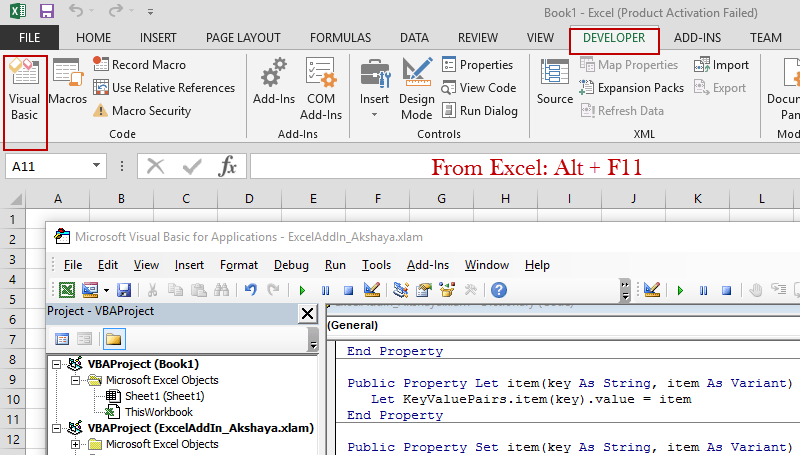The image size is (800, 455).
Task: Open Properties Window icon in VBA toolbar
Action: [423, 290]
